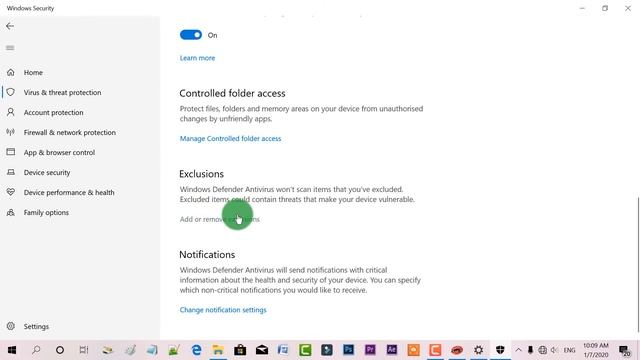Open Firewall & network protection page

click(70, 132)
